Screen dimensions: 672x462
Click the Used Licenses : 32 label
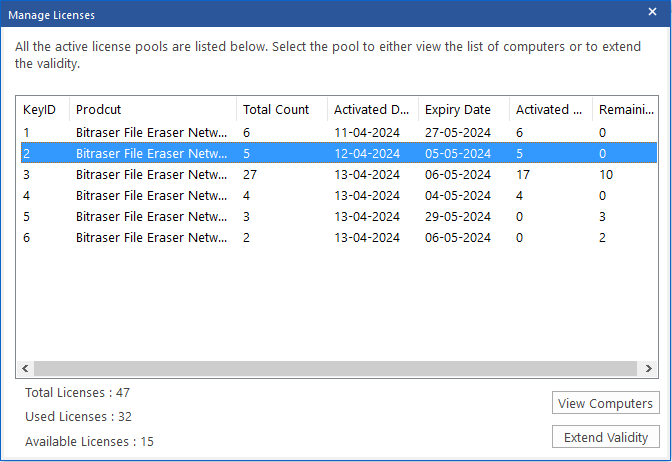pos(78,417)
